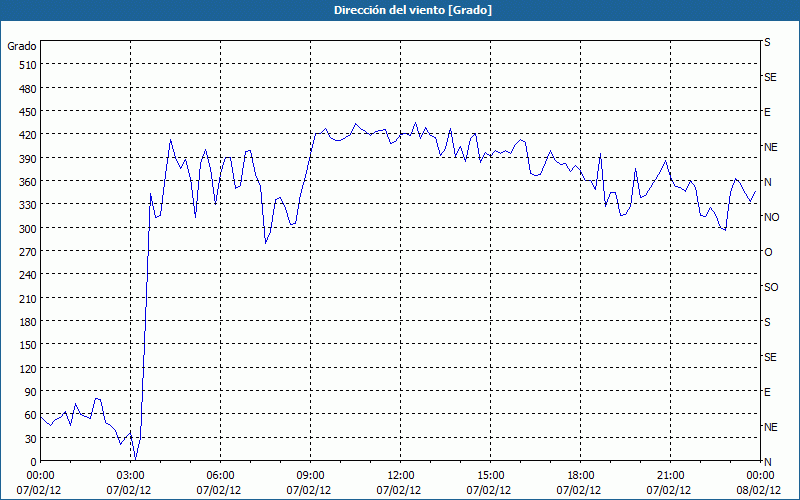Viewport: 800px width, 500px height.
Task: Click the 120 y-axis value
Action: pyautogui.click(x=28, y=369)
